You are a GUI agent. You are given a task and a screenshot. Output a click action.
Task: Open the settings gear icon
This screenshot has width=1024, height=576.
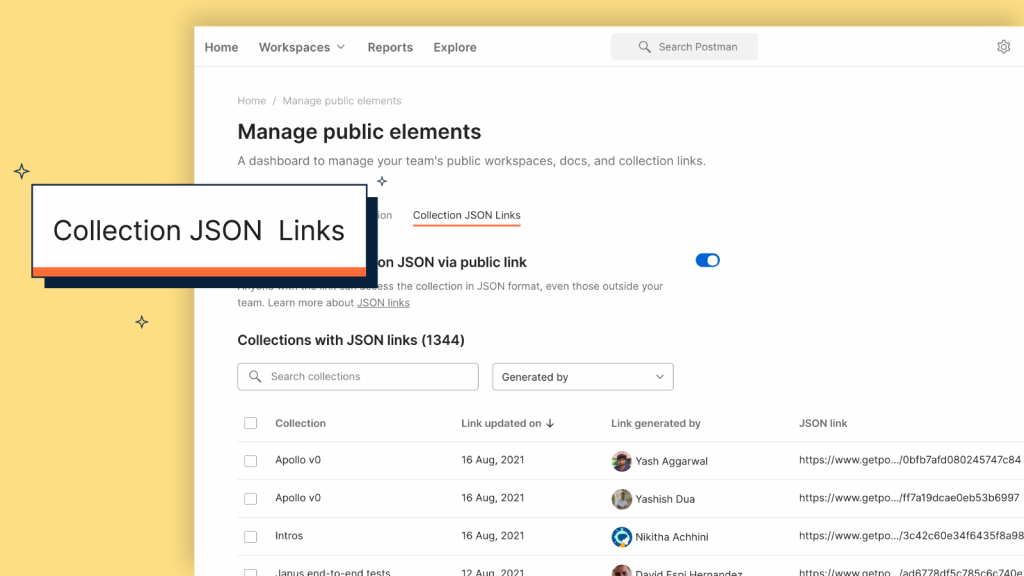click(1003, 47)
